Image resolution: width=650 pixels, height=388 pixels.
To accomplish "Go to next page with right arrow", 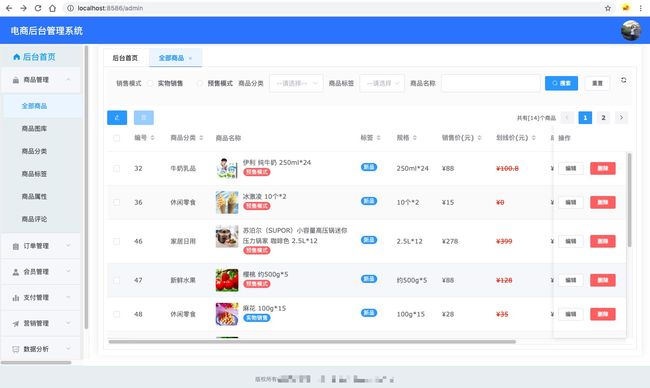I will 621,118.
